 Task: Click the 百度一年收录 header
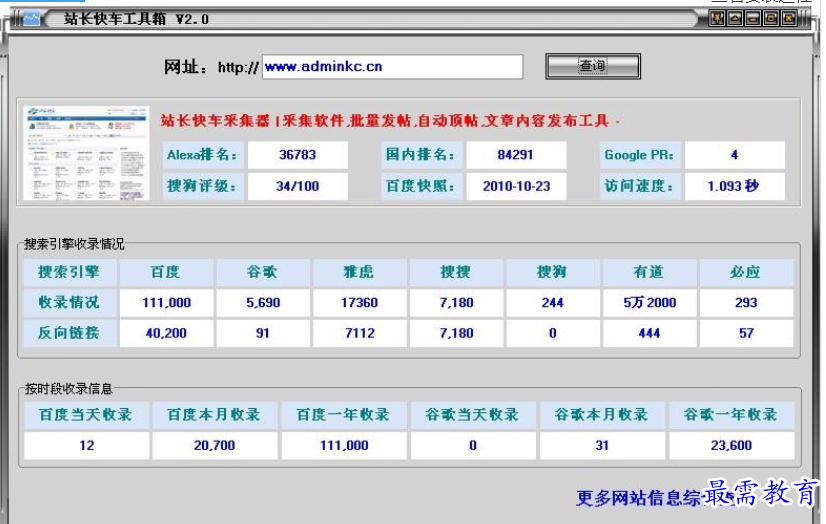(344, 415)
